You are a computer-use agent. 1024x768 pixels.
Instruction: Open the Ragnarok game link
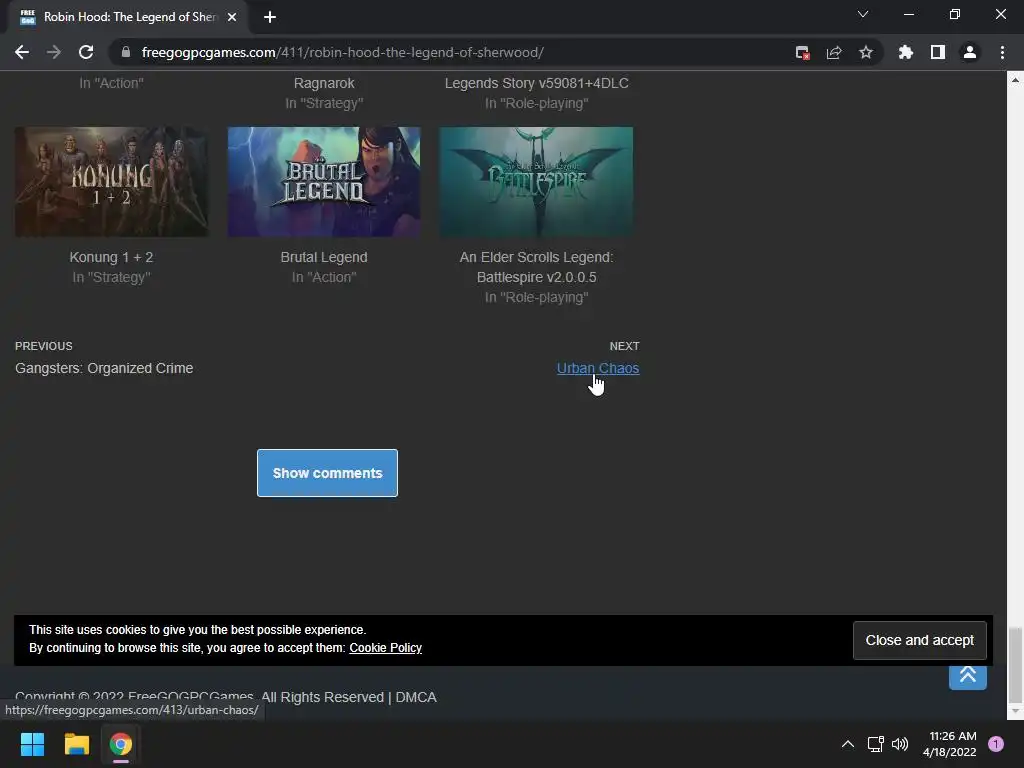(324, 83)
